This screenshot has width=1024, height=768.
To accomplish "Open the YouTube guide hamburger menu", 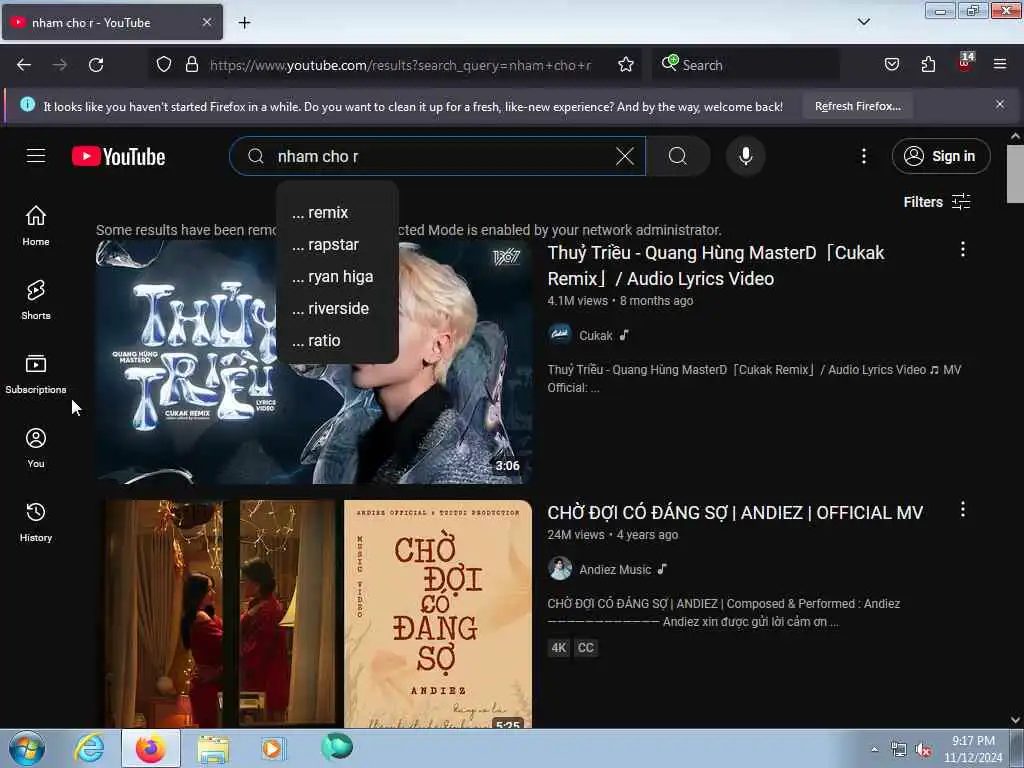I will pyautogui.click(x=36, y=156).
